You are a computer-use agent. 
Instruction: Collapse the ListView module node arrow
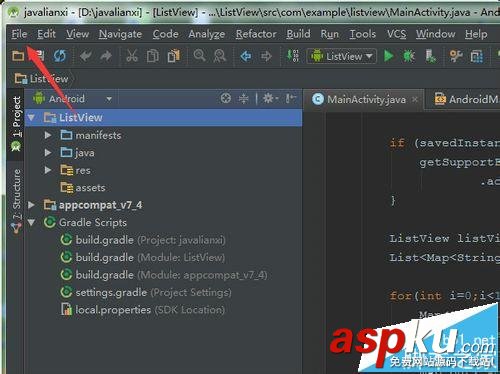[32, 117]
